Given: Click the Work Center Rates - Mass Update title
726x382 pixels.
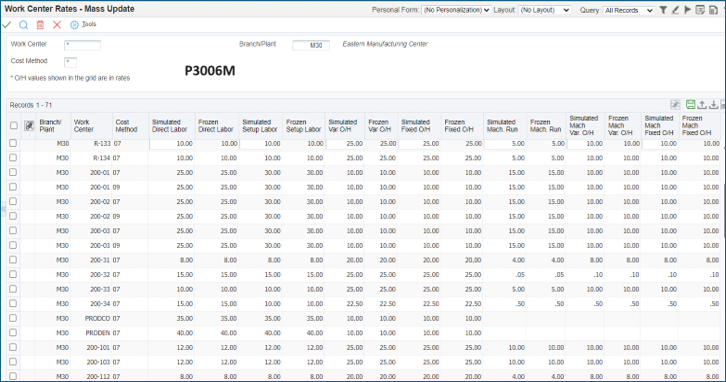Looking at the screenshot, I should point(69,9).
